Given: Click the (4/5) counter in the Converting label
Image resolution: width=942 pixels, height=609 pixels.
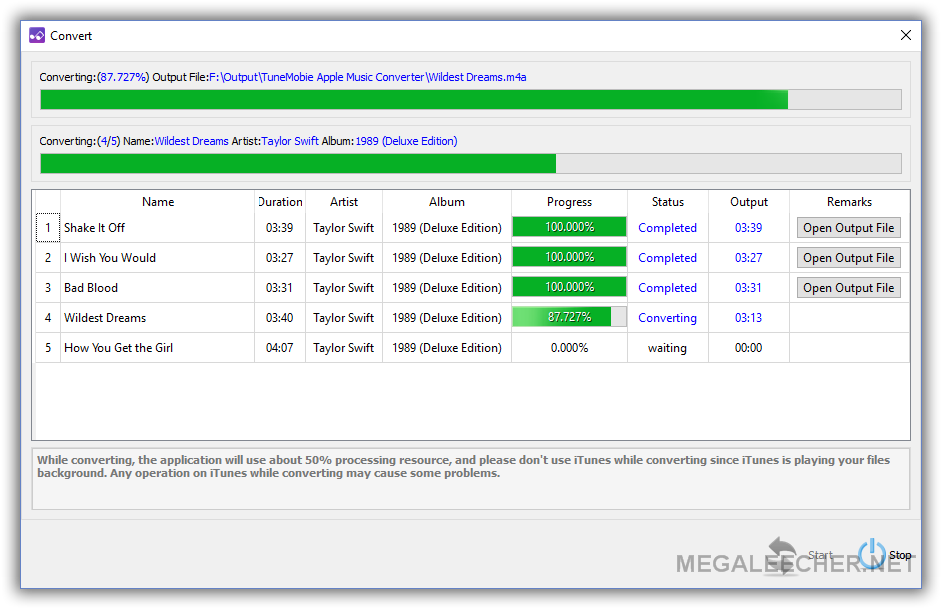Looking at the screenshot, I should [x=109, y=141].
